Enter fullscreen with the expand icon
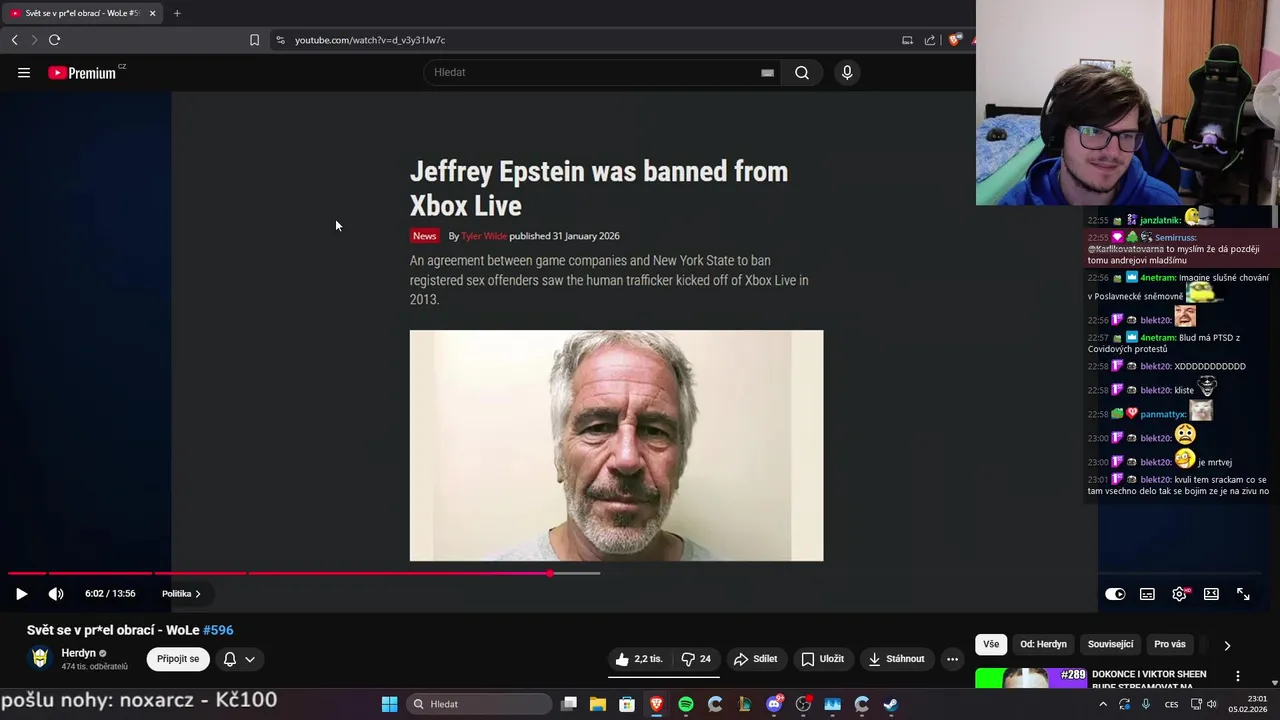 tap(1243, 594)
